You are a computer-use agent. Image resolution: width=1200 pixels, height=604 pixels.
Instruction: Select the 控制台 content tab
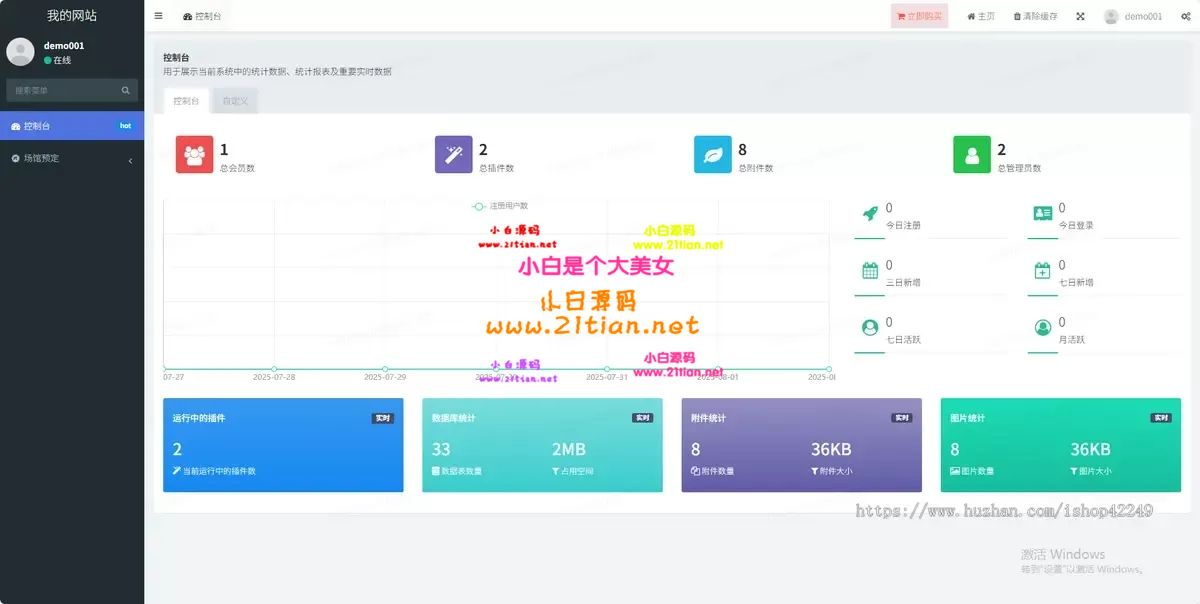(x=186, y=101)
